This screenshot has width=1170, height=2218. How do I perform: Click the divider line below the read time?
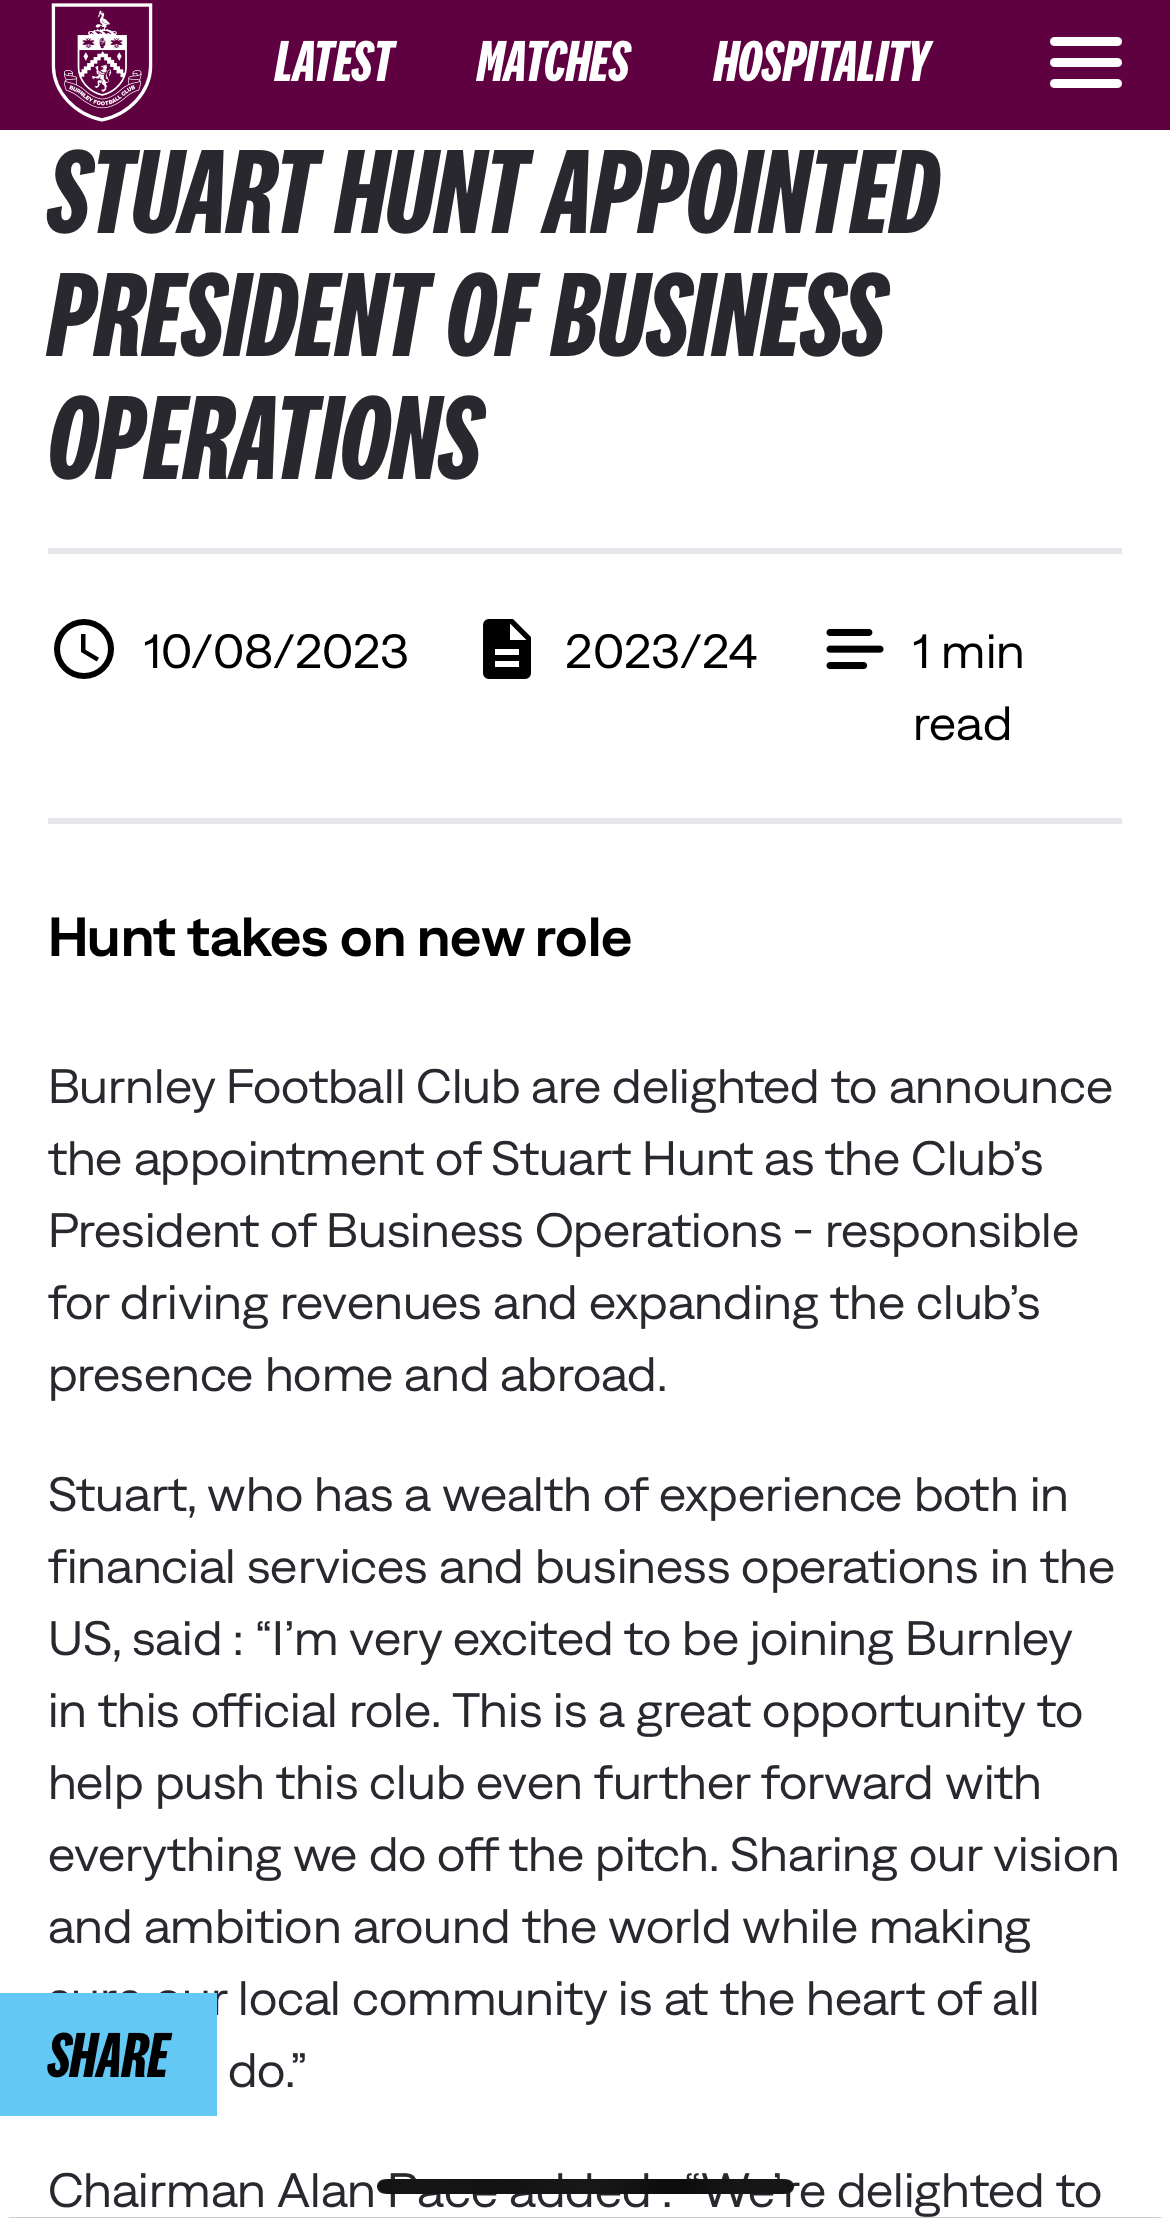pyautogui.click(x=585, y=821)
